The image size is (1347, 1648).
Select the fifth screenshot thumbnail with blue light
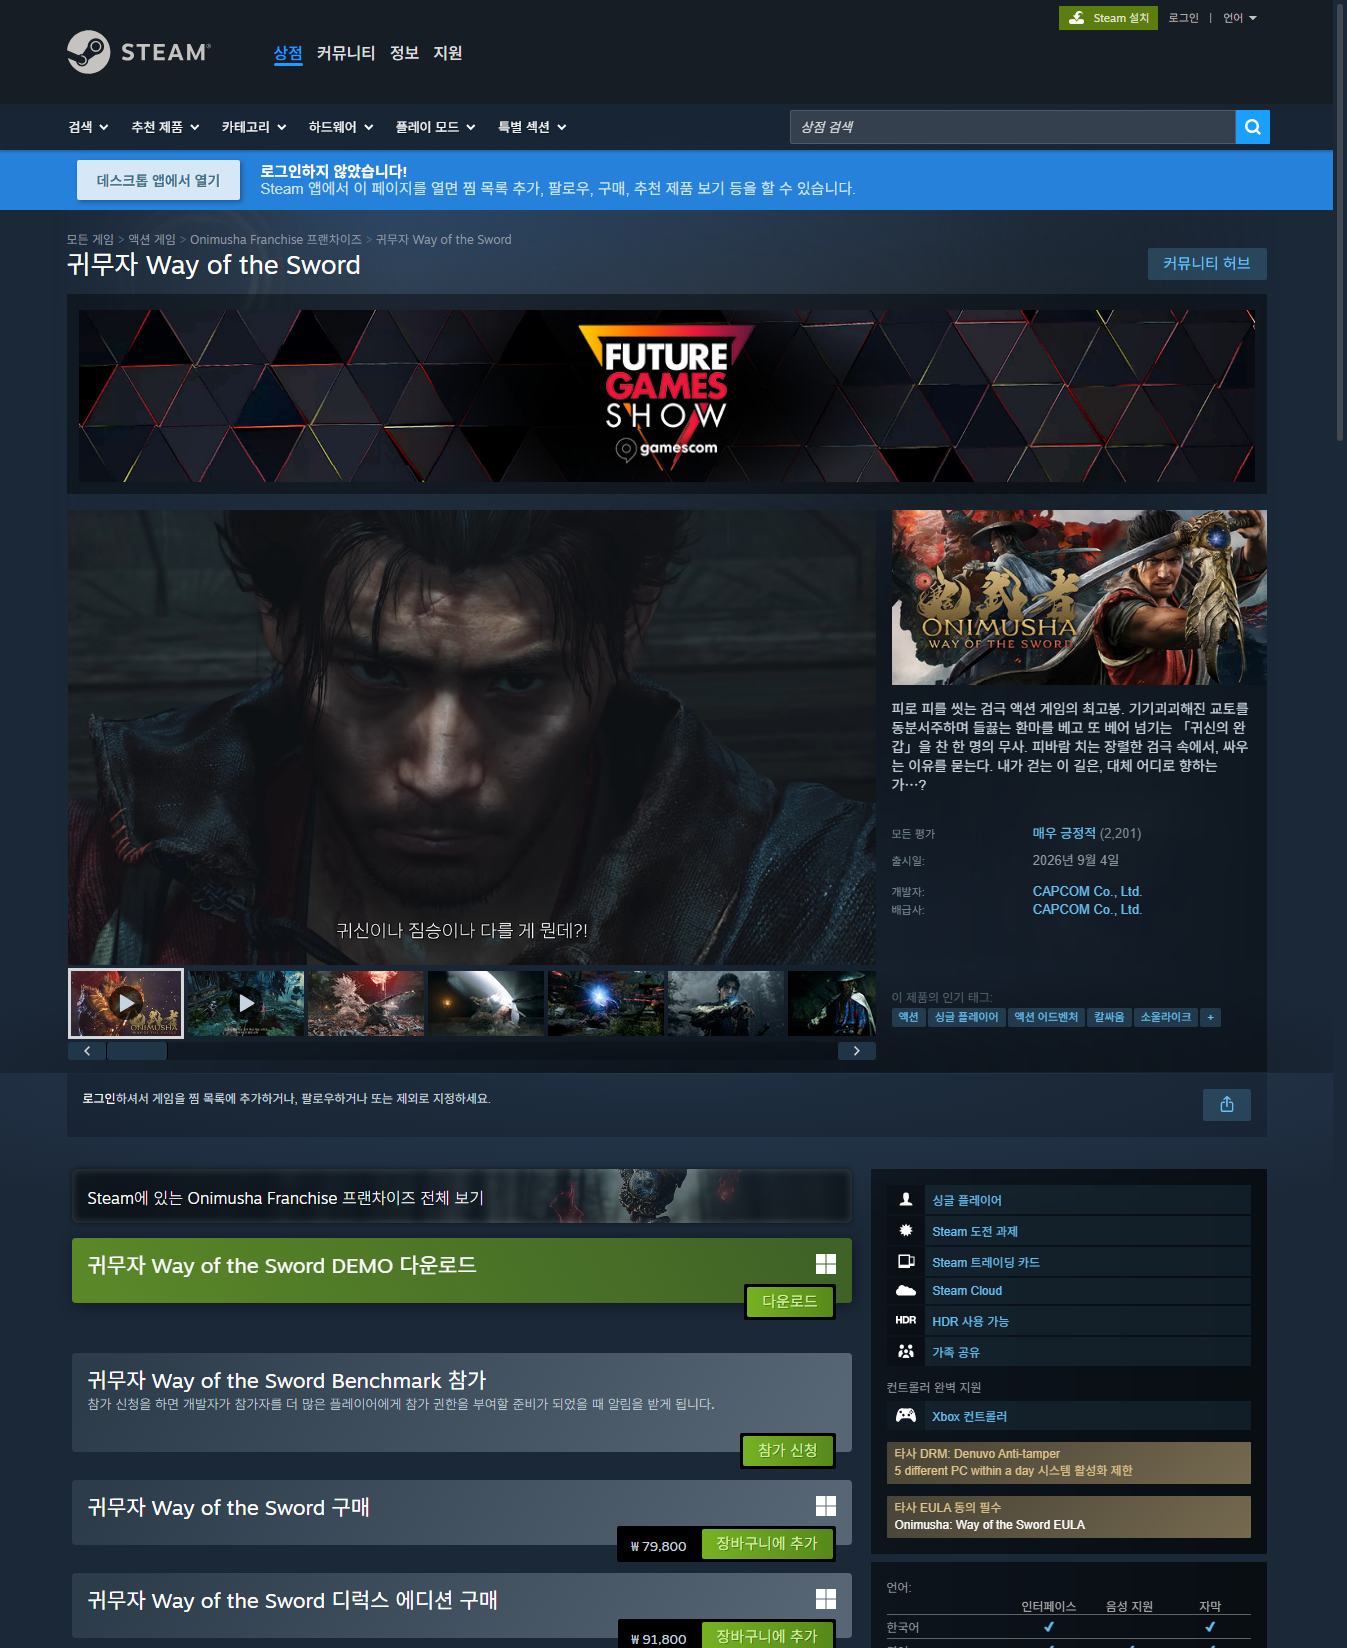606,1003
